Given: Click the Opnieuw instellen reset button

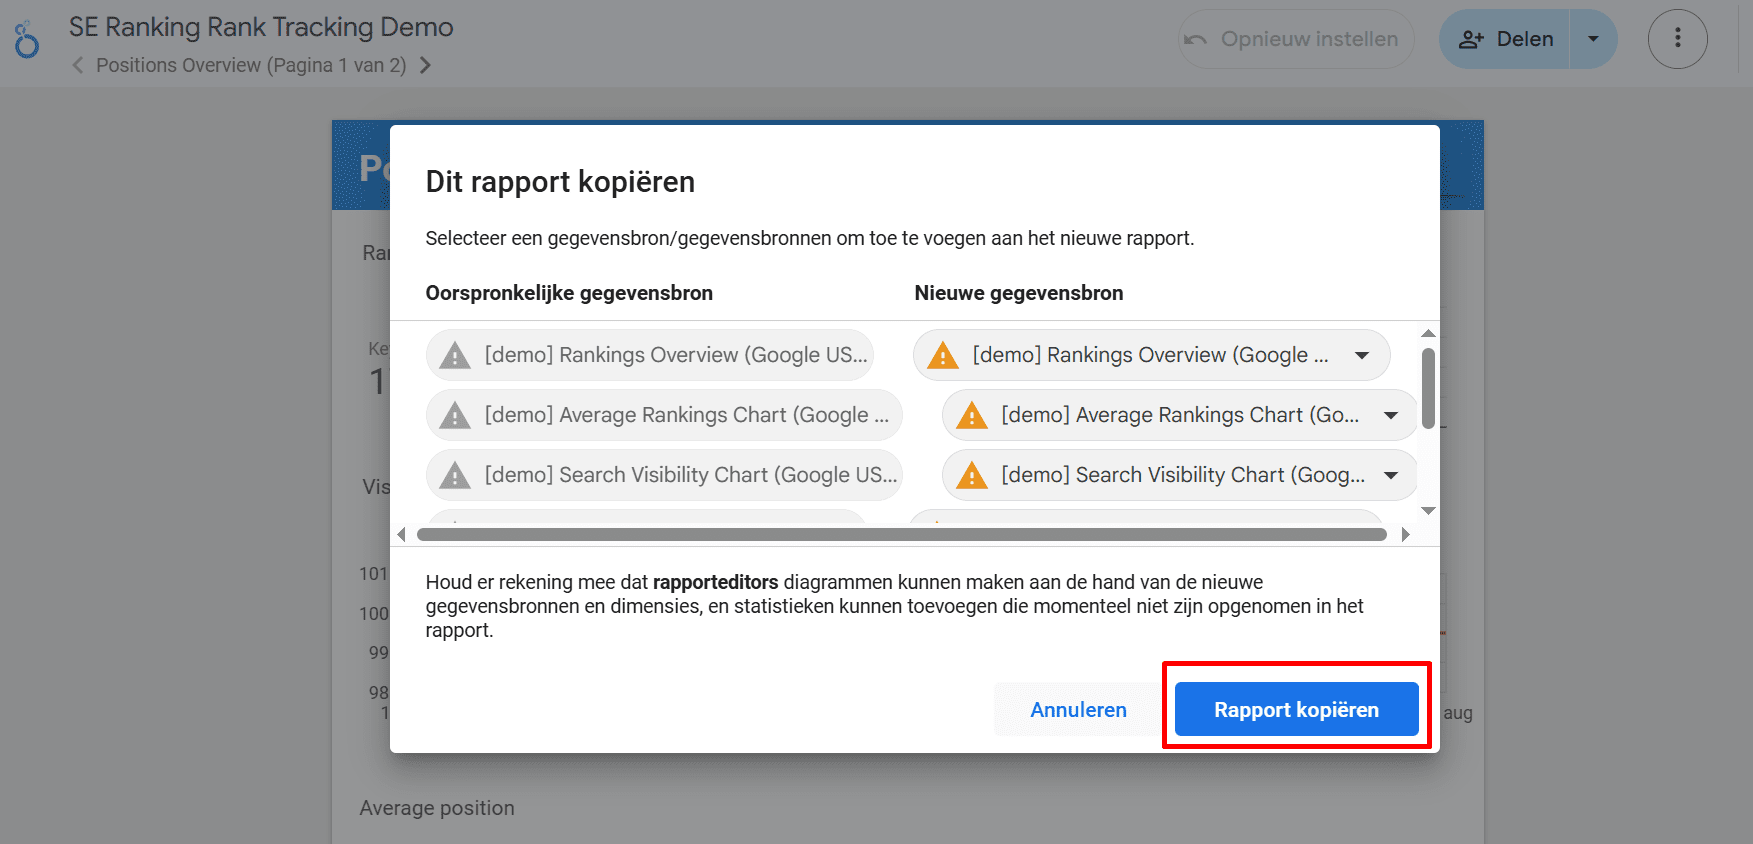Looking at the screenshot, I should (1296, 39).
